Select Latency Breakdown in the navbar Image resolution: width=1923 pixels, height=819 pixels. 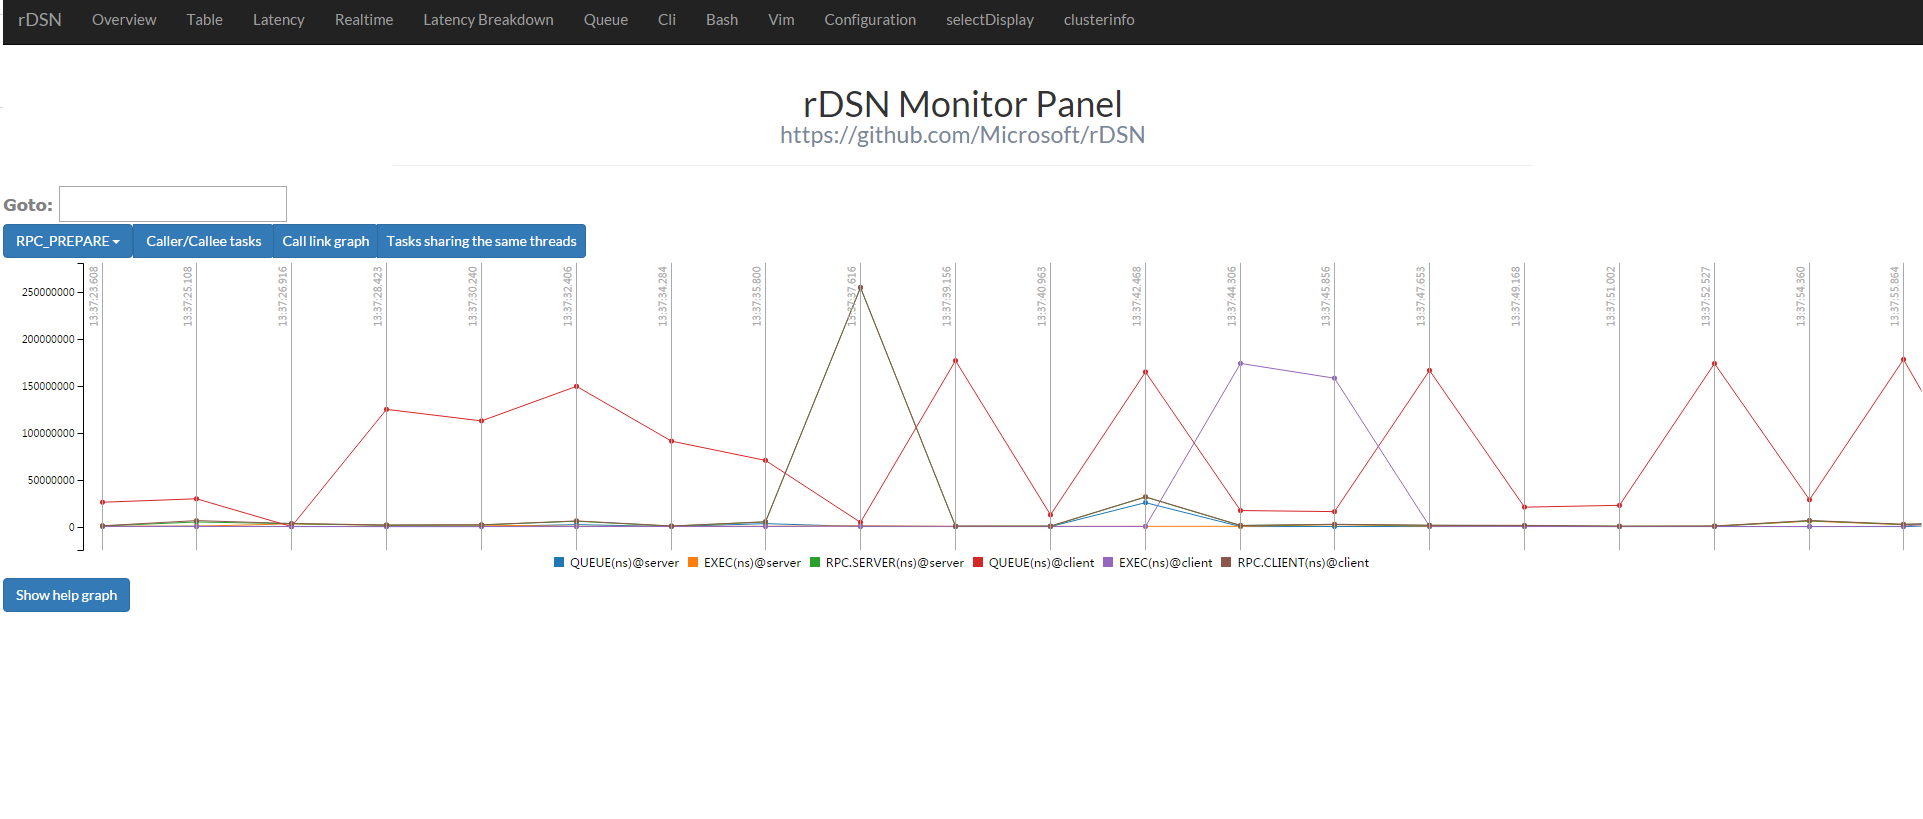488,20
